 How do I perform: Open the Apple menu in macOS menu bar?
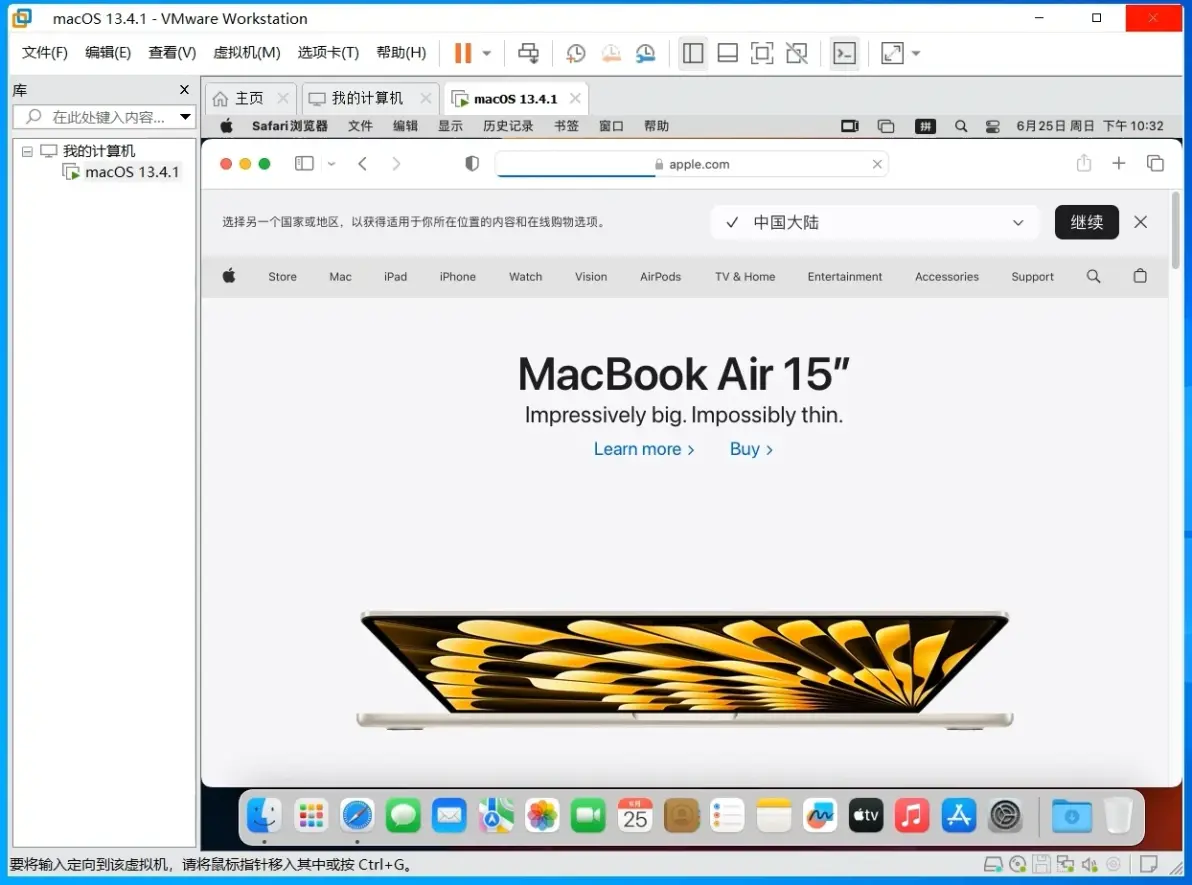coord(227,126)
